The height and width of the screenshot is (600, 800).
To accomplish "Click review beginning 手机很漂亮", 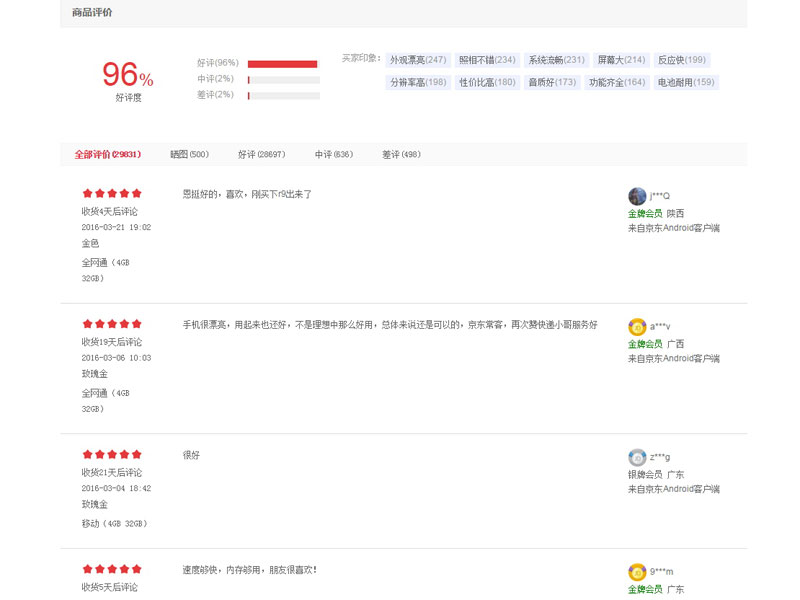I will click(390, 325).
